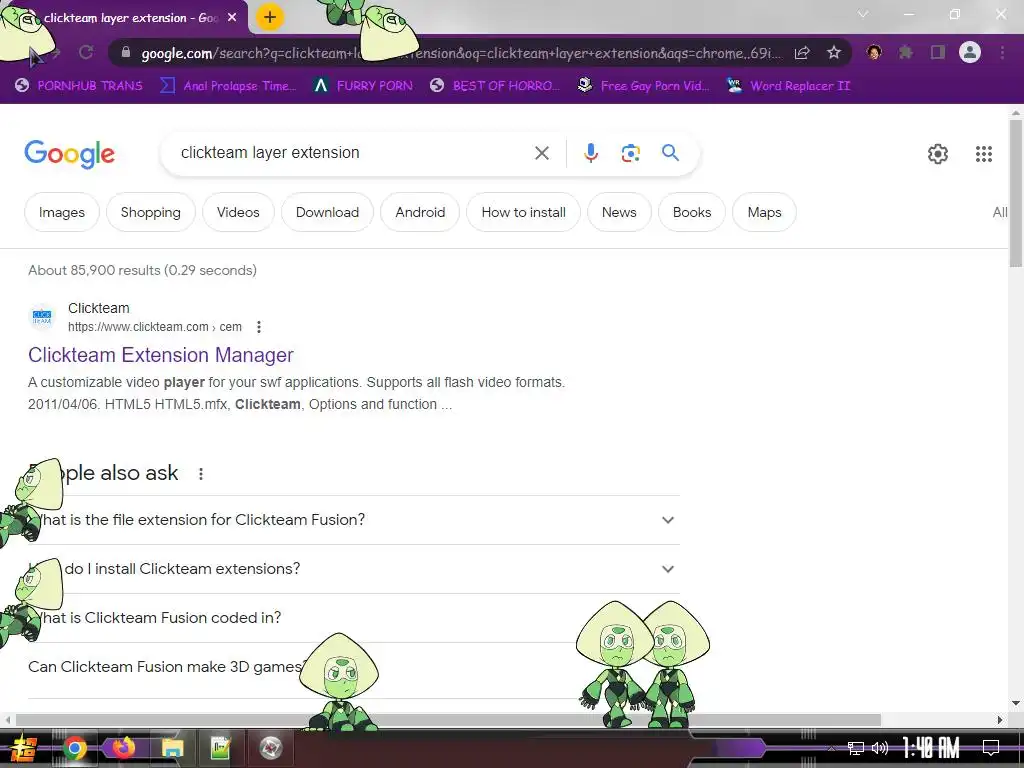Select the Download filter chip

click(327, 212)
